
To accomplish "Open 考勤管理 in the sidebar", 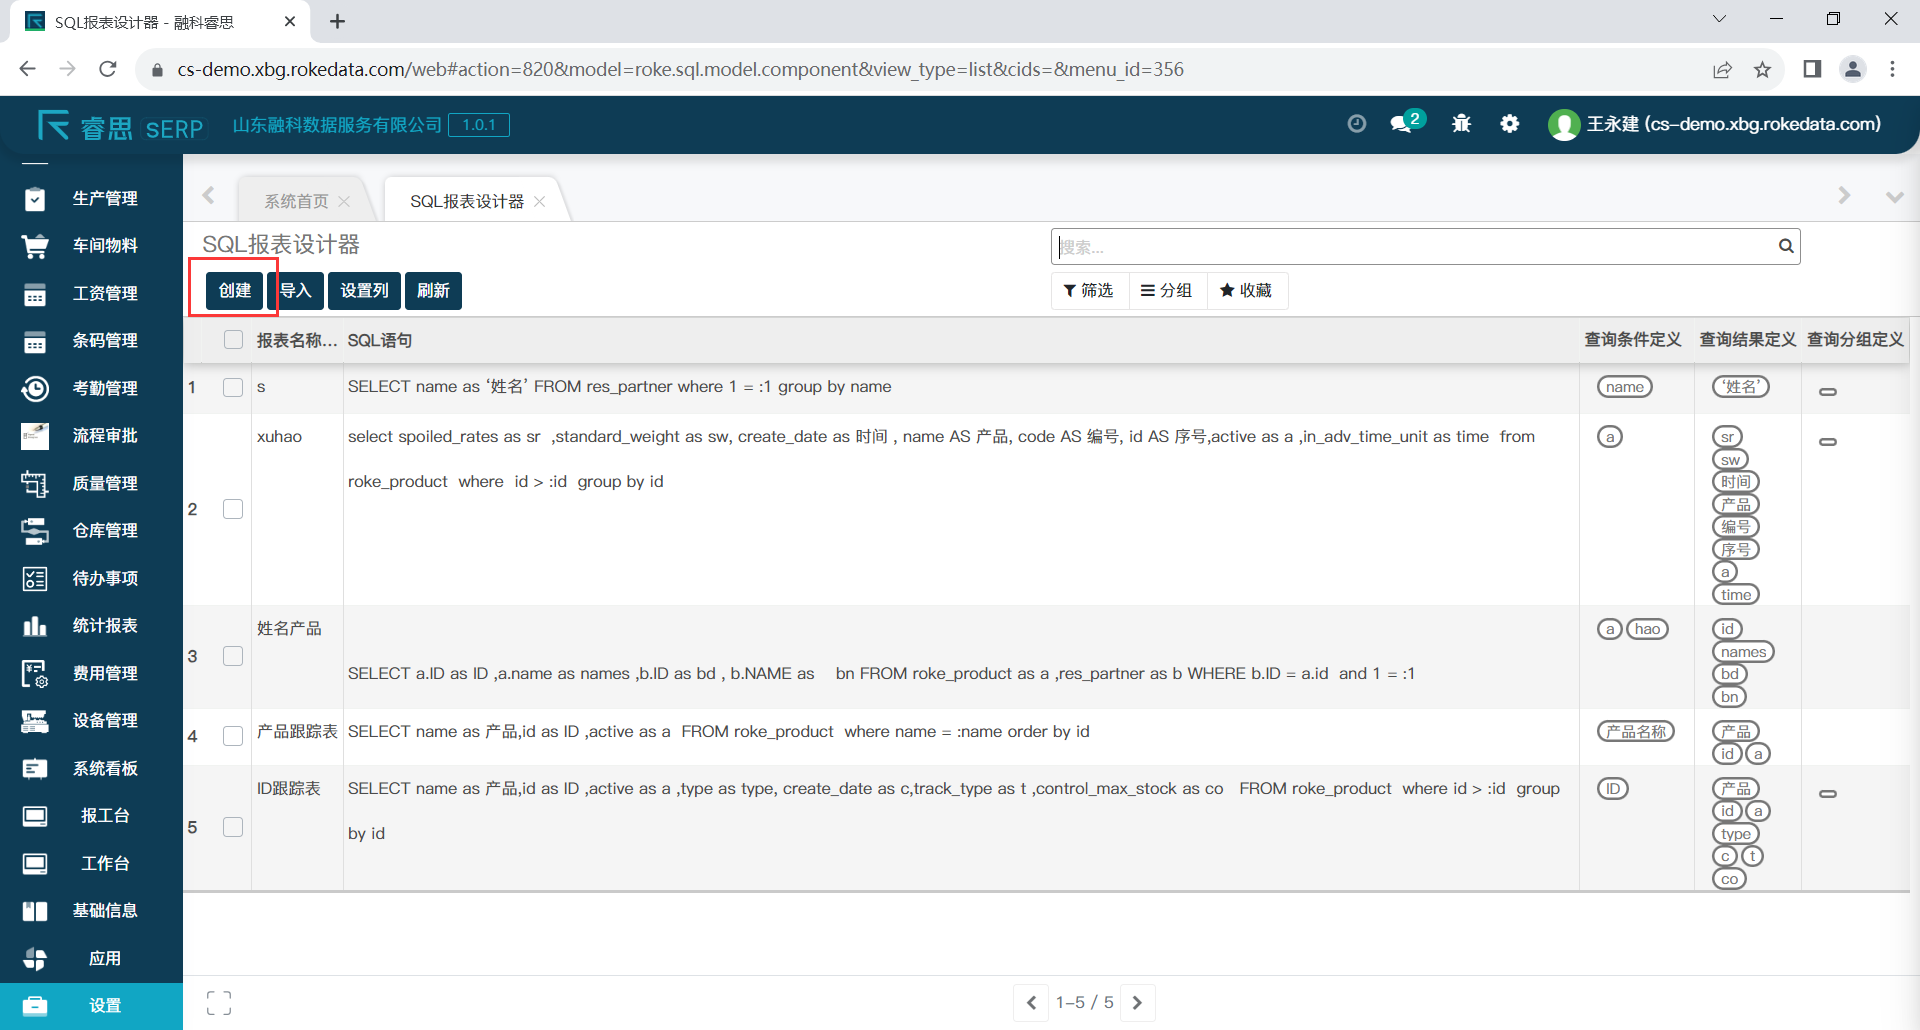I will coord(104,388).
